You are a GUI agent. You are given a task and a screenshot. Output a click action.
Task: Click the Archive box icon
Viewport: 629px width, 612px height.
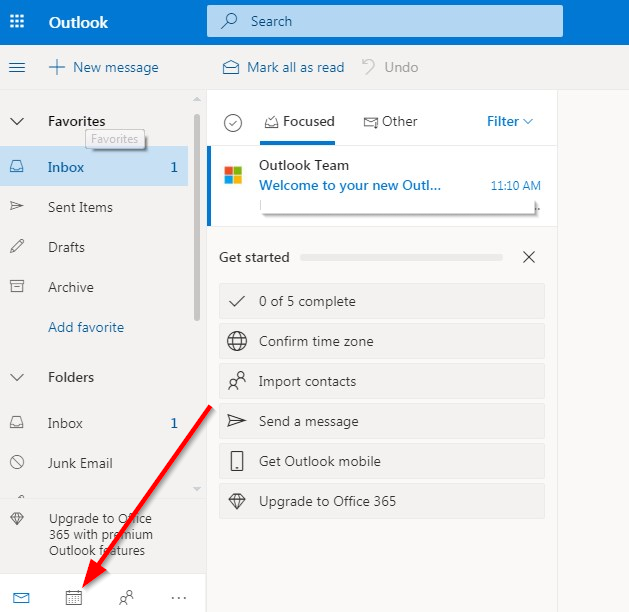tap(17, 286)
